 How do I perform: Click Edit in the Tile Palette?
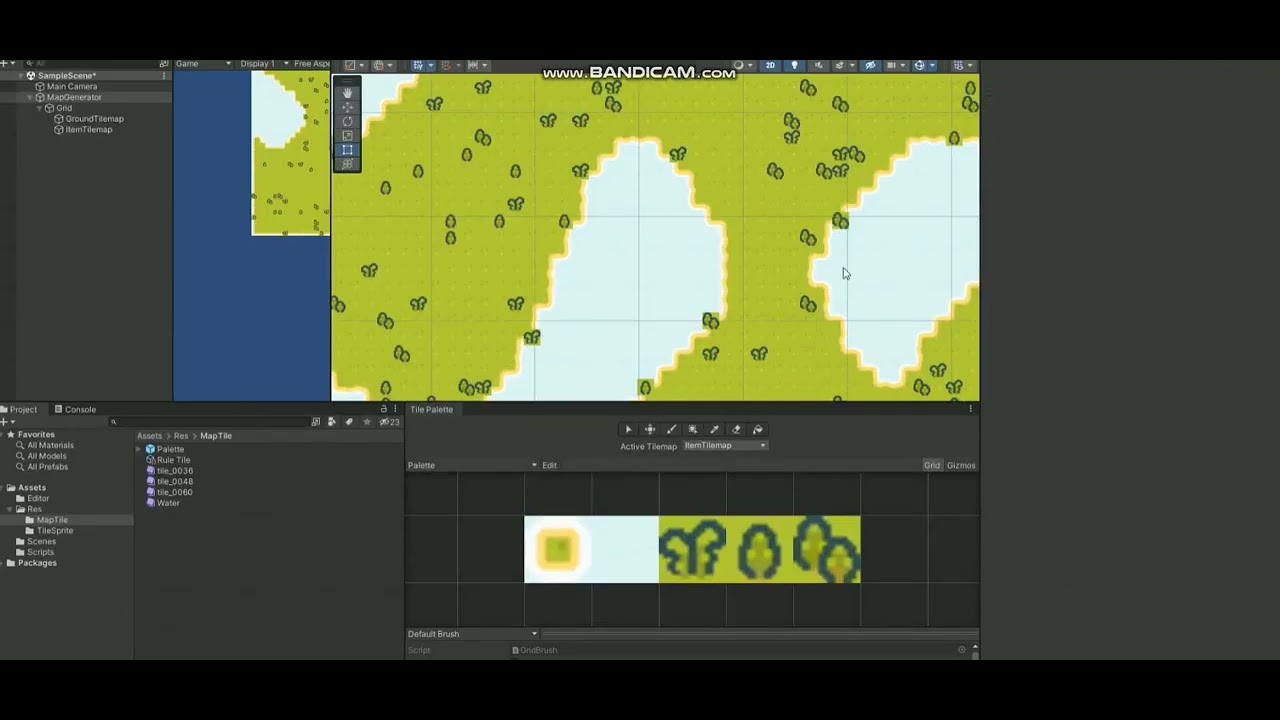click(549, 465)
